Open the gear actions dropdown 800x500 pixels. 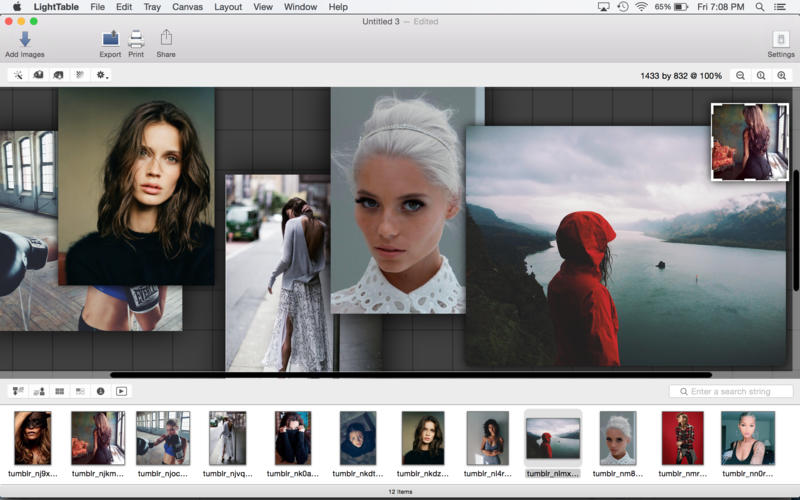(x=102, y=75)
